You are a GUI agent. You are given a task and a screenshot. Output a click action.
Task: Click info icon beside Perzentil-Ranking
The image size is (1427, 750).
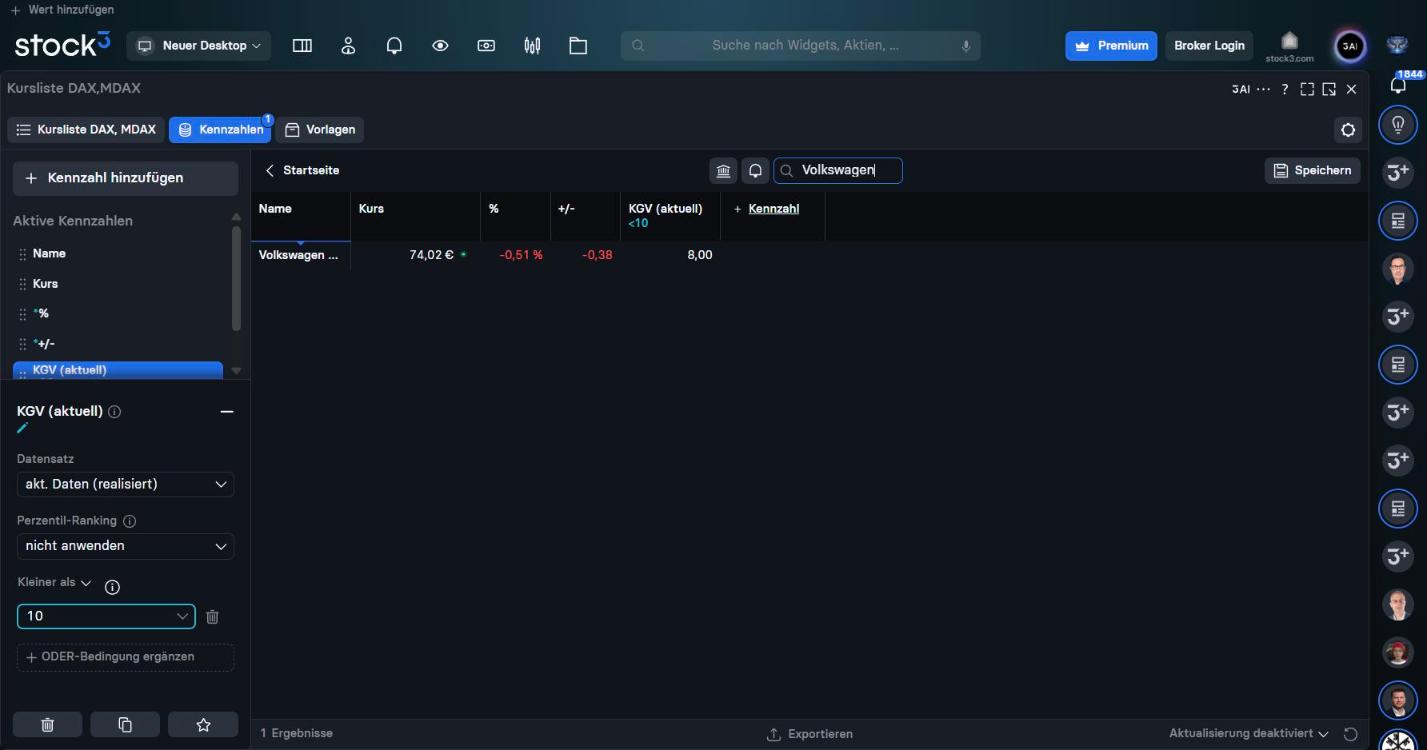[129, 521]
